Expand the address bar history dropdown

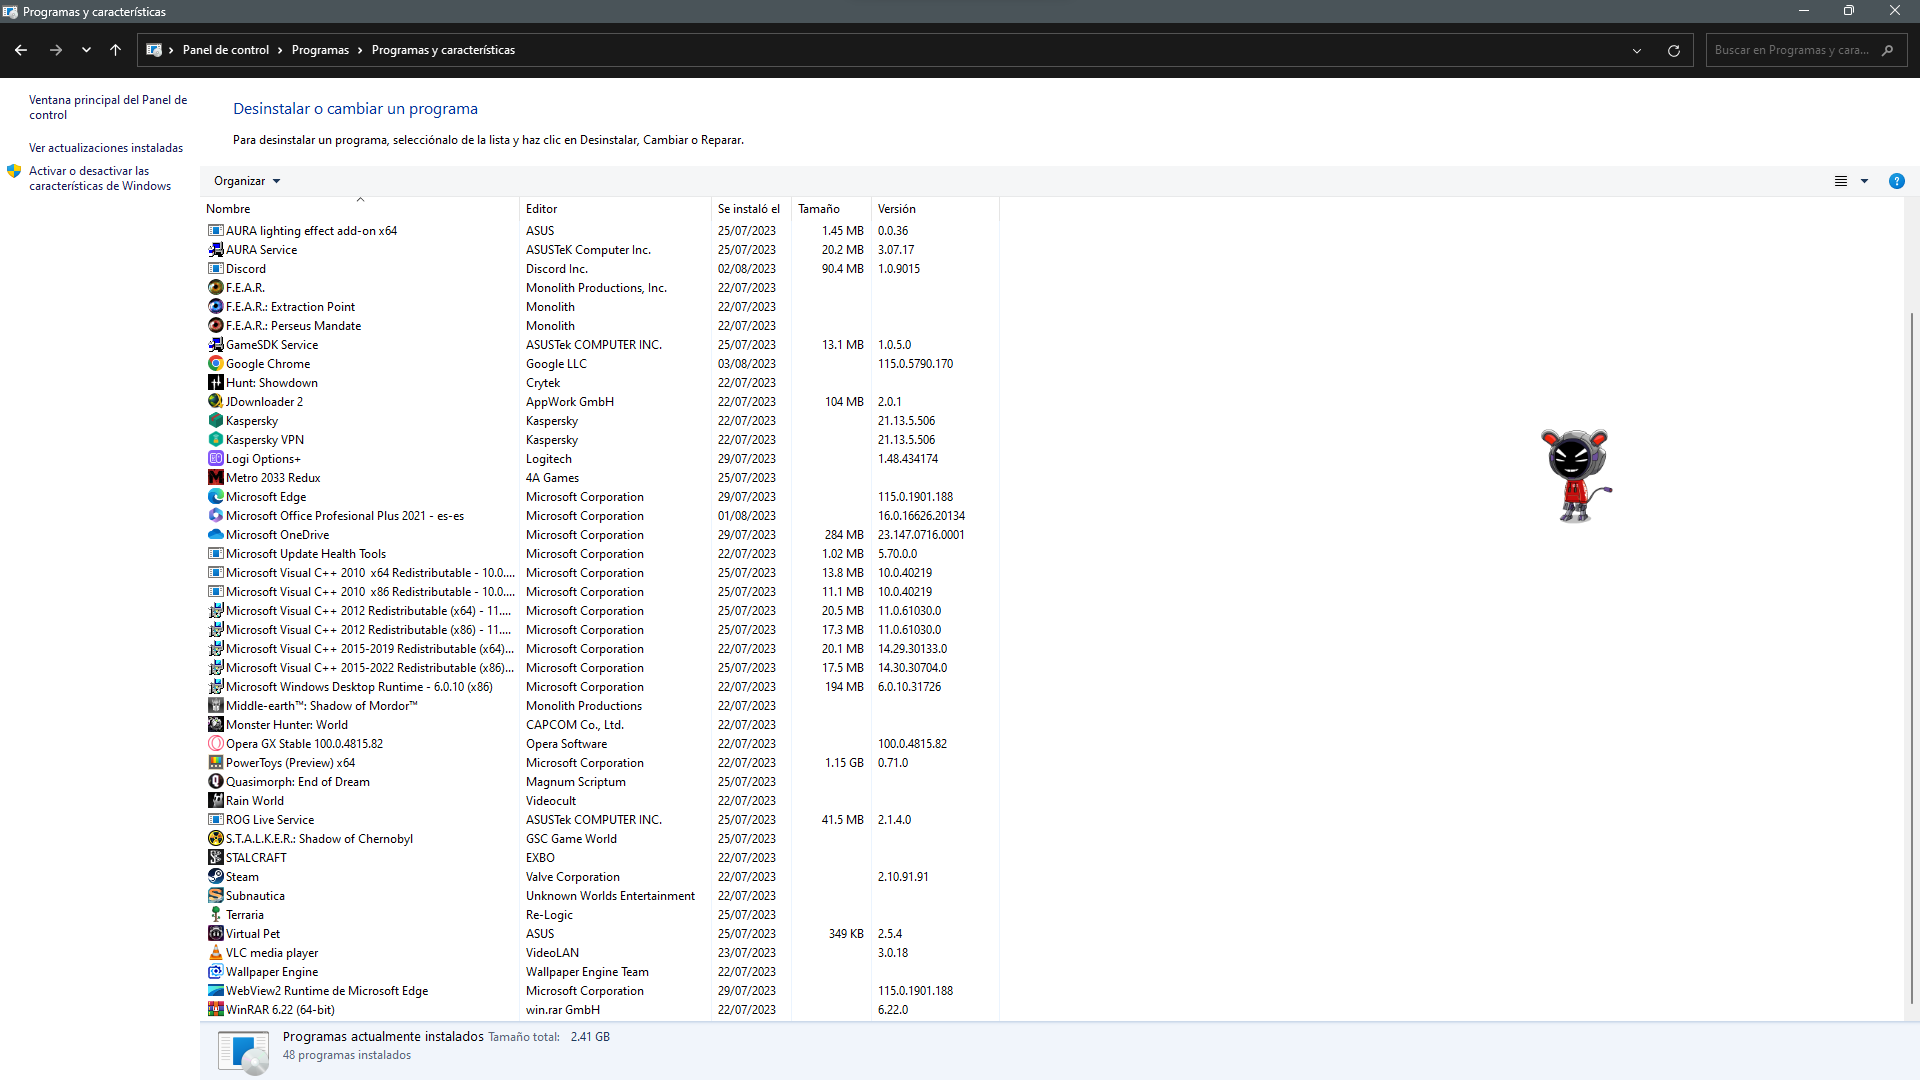(1637, 50)
